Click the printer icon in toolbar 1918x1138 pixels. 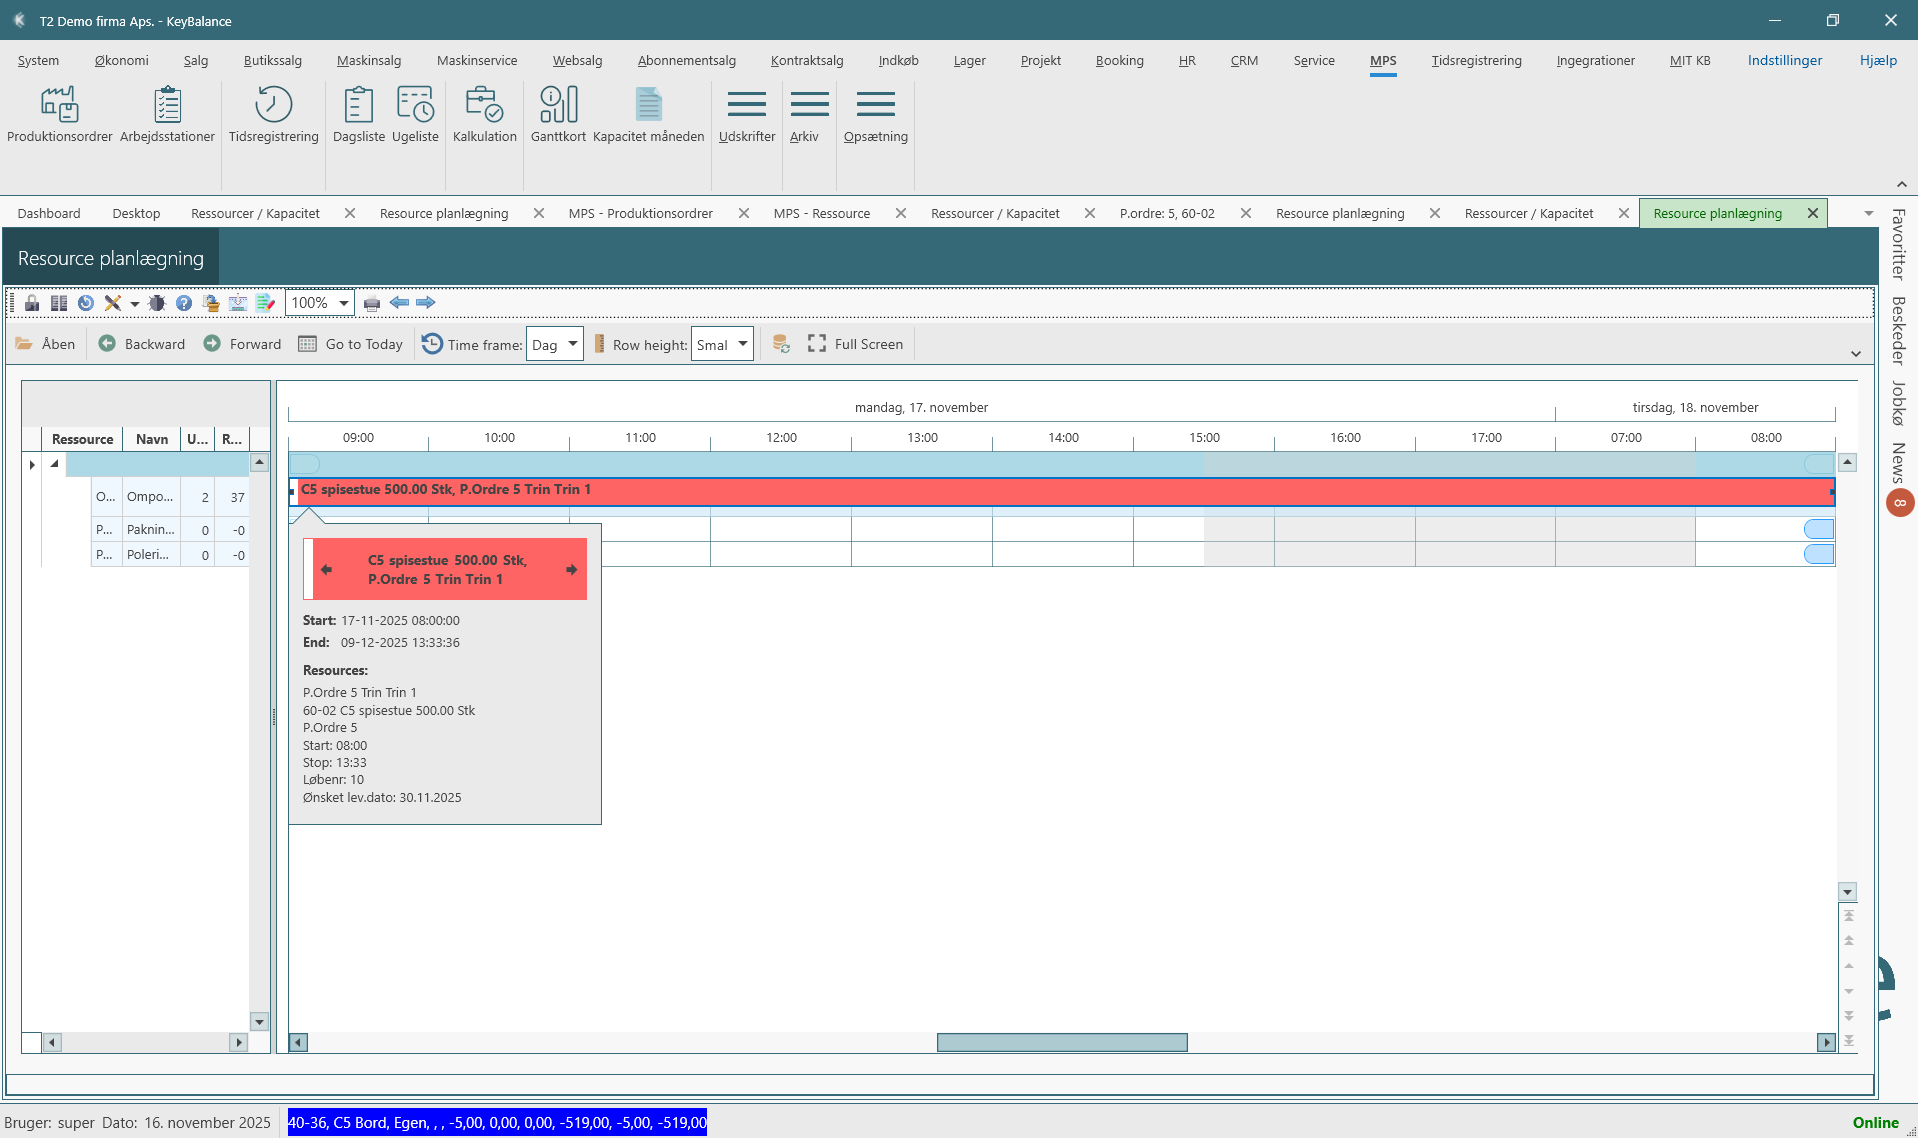tap(372, 303)
